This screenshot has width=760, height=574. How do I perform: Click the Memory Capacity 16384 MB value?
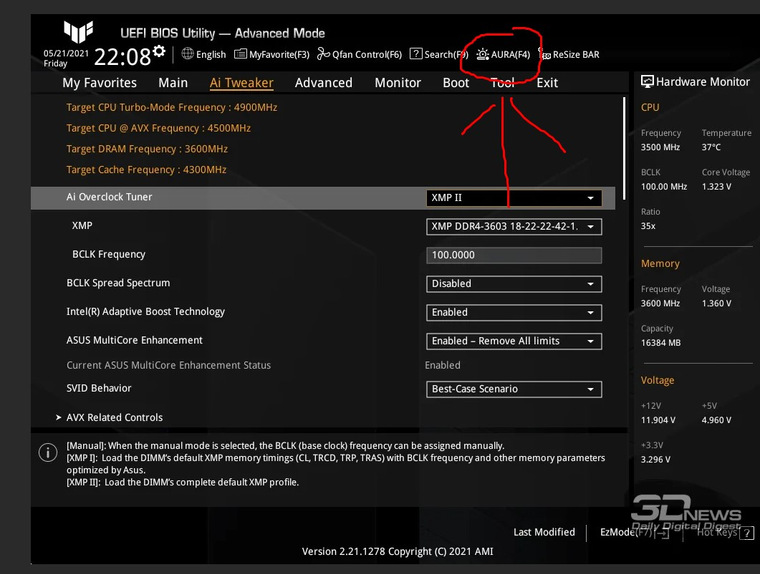point(661,343)
